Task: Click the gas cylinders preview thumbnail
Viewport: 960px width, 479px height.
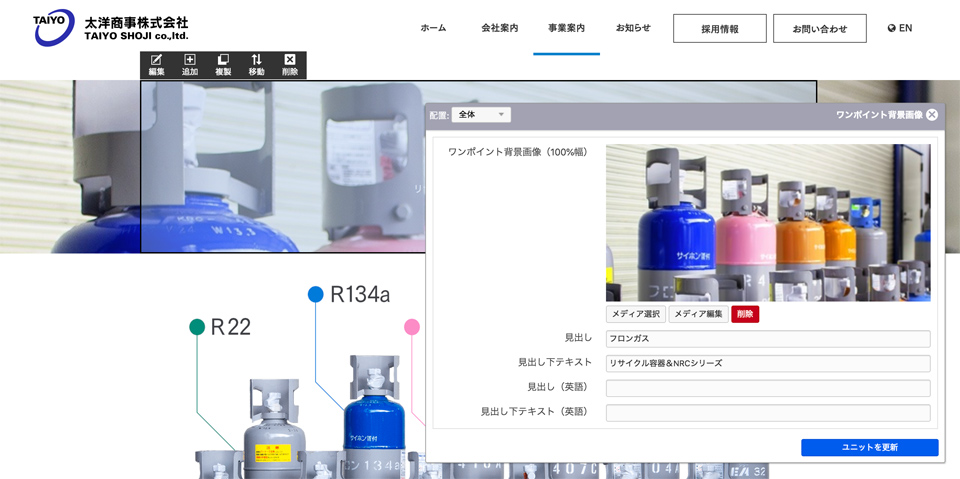Action: click(768, 223)
